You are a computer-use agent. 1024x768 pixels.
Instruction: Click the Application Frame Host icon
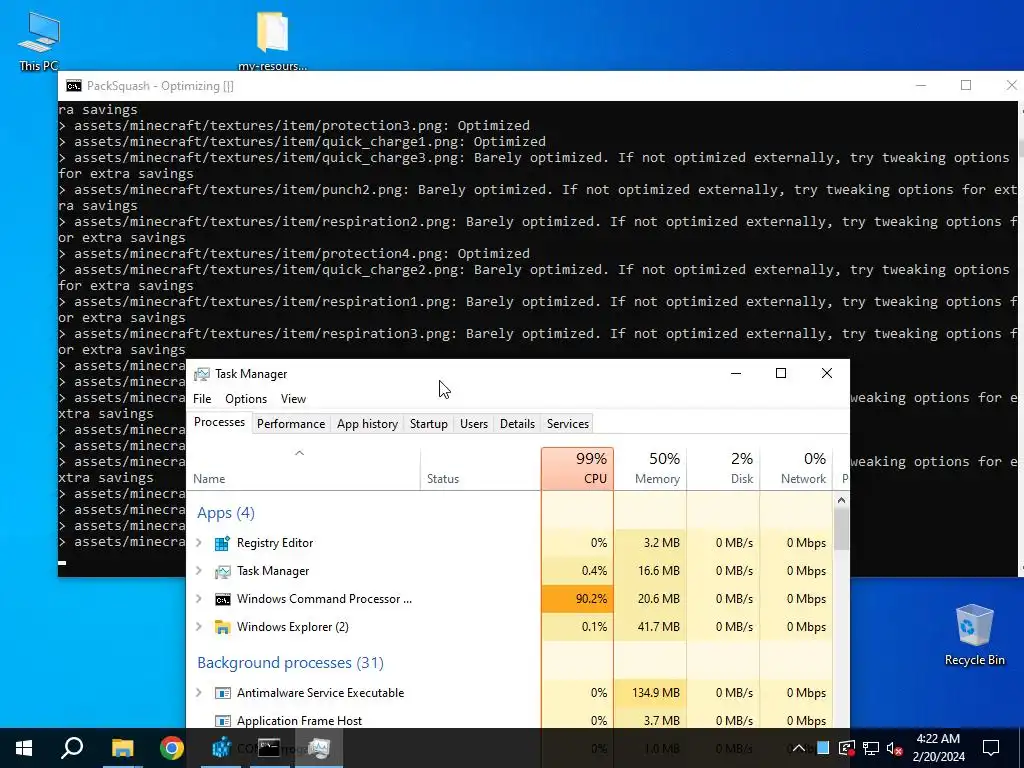pos(222,721)
